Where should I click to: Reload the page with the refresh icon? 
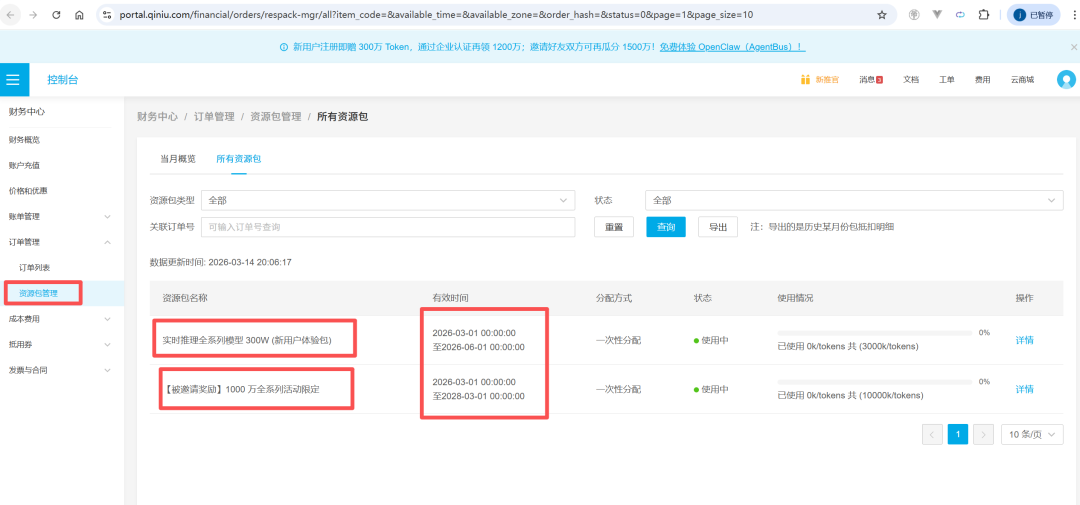coord(55,15)
